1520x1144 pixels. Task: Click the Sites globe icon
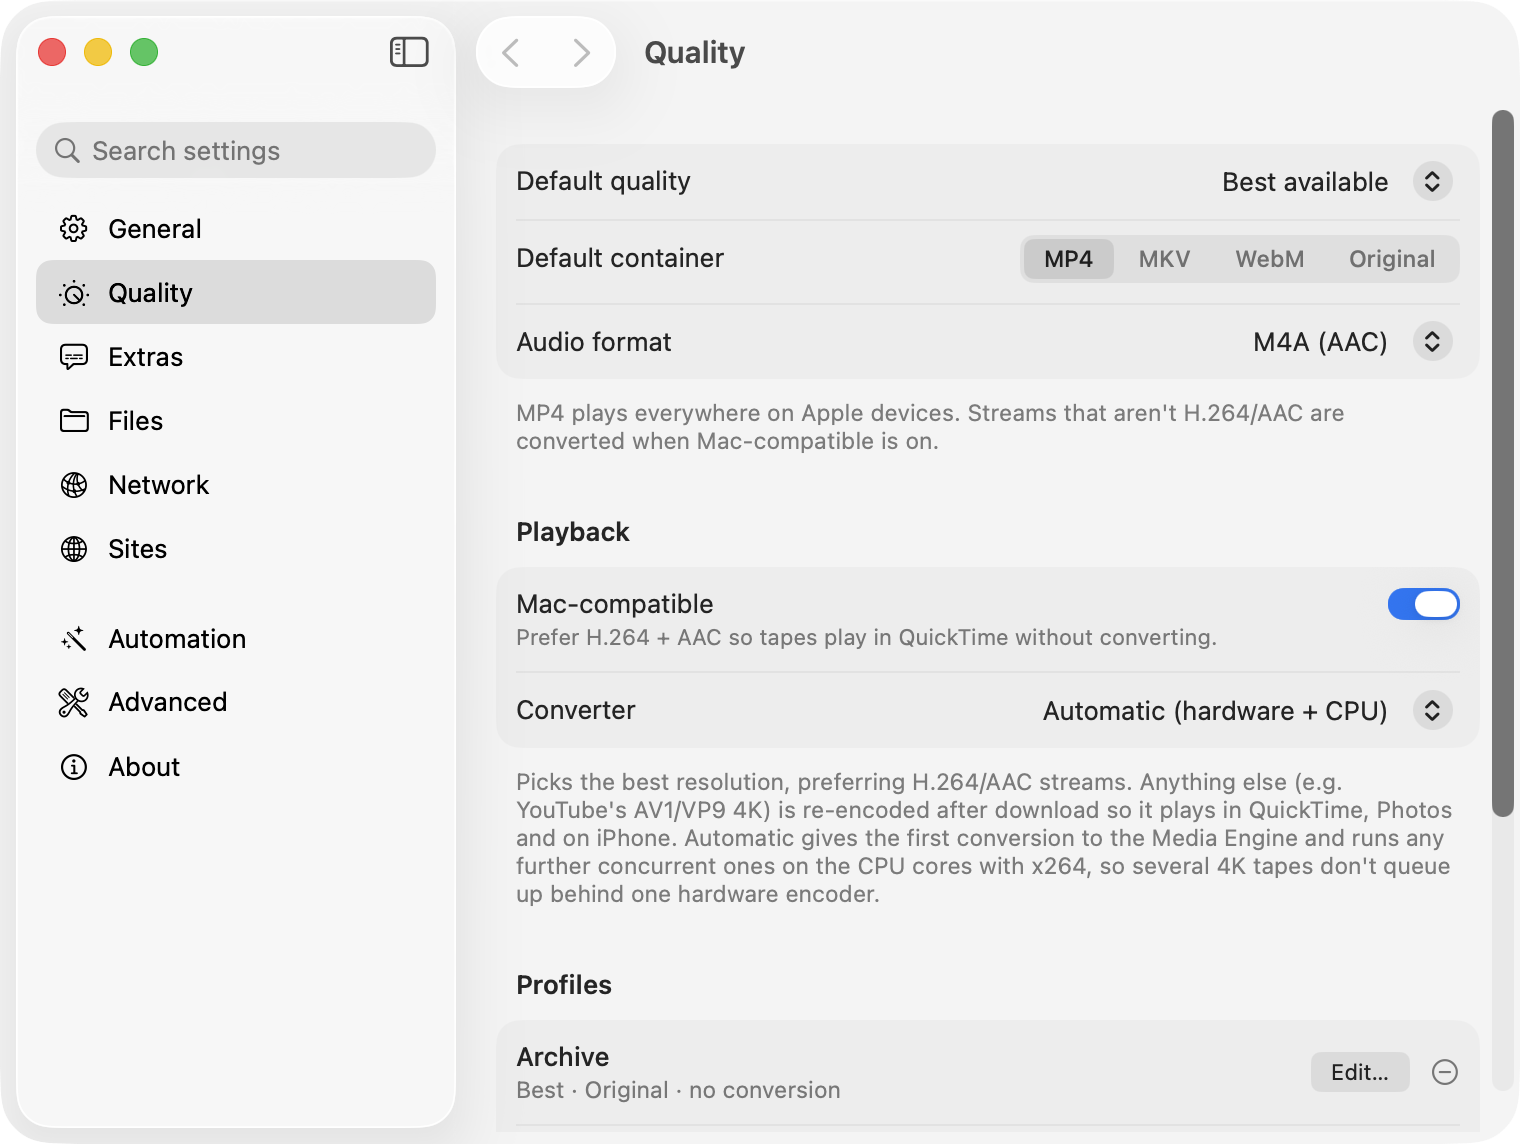74,549
